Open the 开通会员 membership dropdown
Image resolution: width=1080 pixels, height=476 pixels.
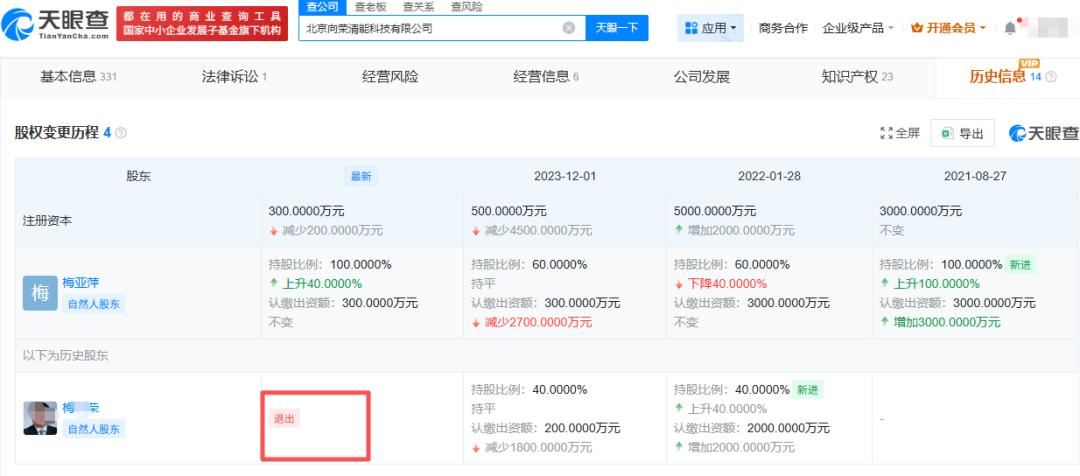[949, 28]
